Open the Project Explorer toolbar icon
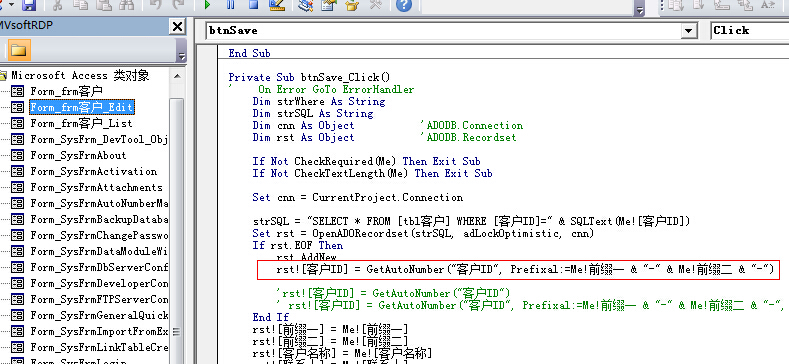The height and width of the screenshot is (364, 789). pos(305,6)
